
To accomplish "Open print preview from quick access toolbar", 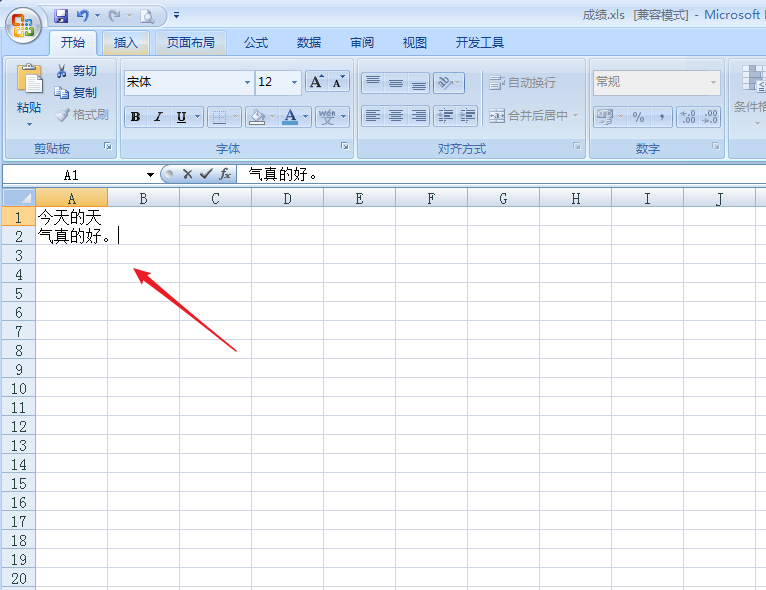I will (x=147, y=17).
